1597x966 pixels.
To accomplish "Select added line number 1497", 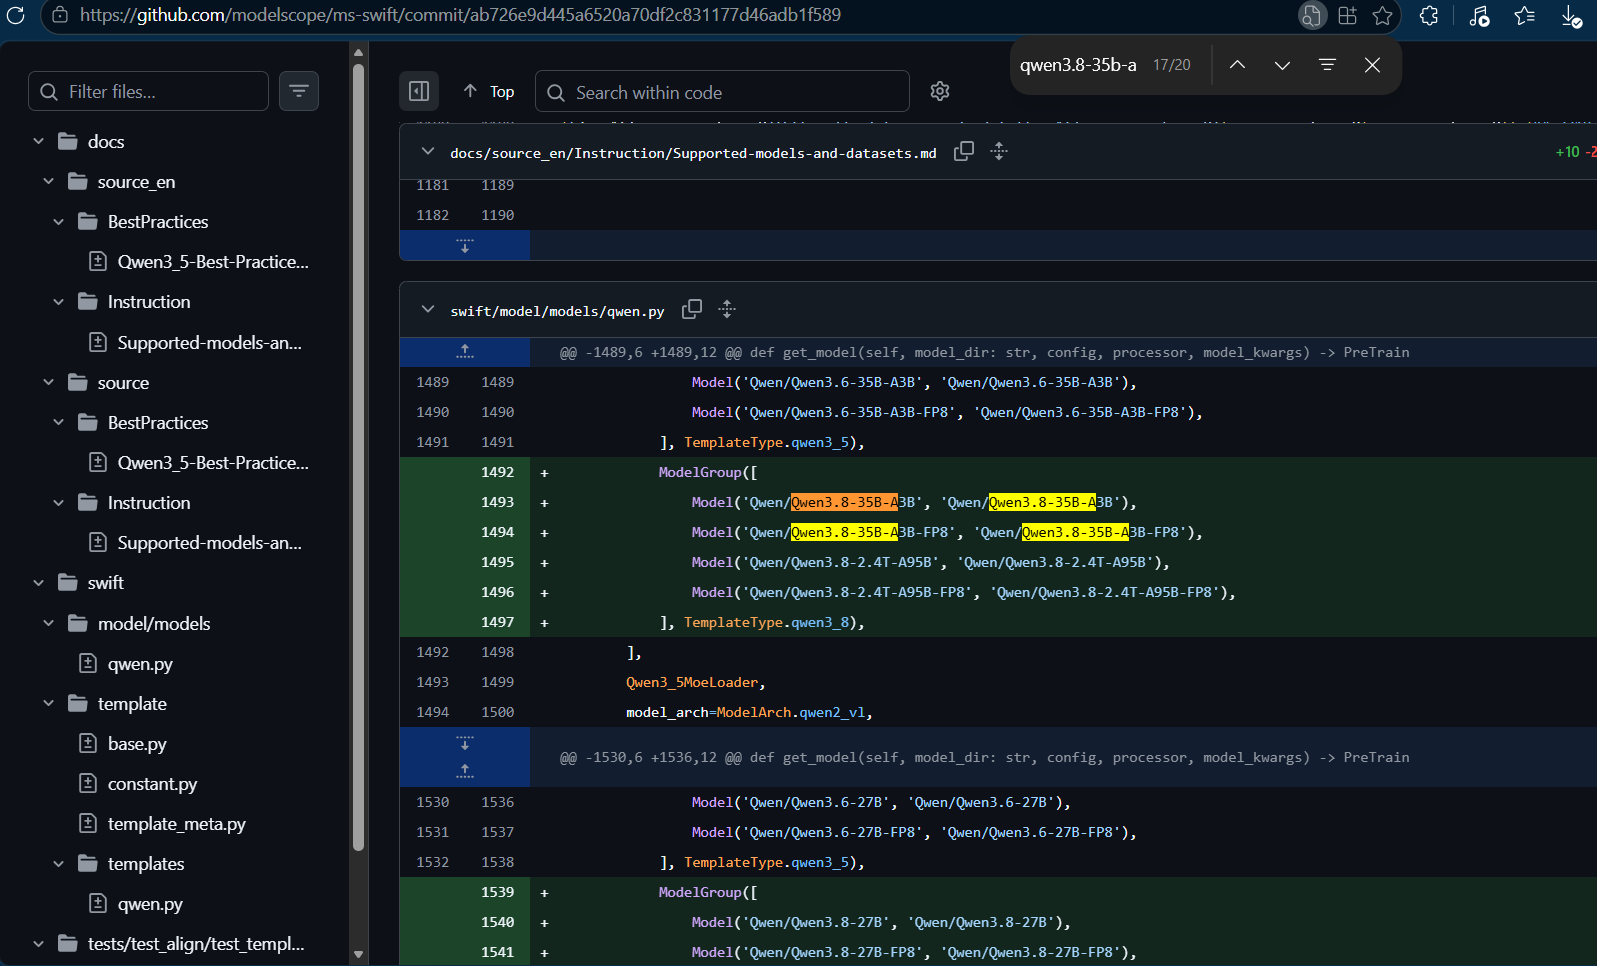I will (x=497, y=622).
